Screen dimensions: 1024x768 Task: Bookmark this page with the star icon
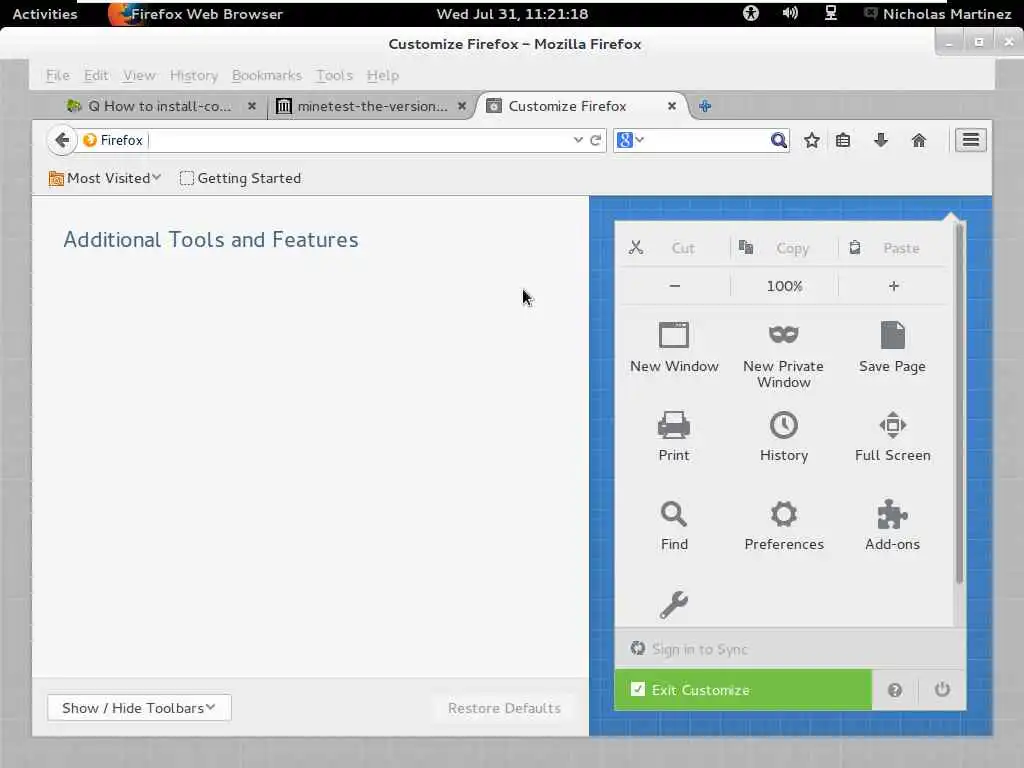(x=812, y=140)
